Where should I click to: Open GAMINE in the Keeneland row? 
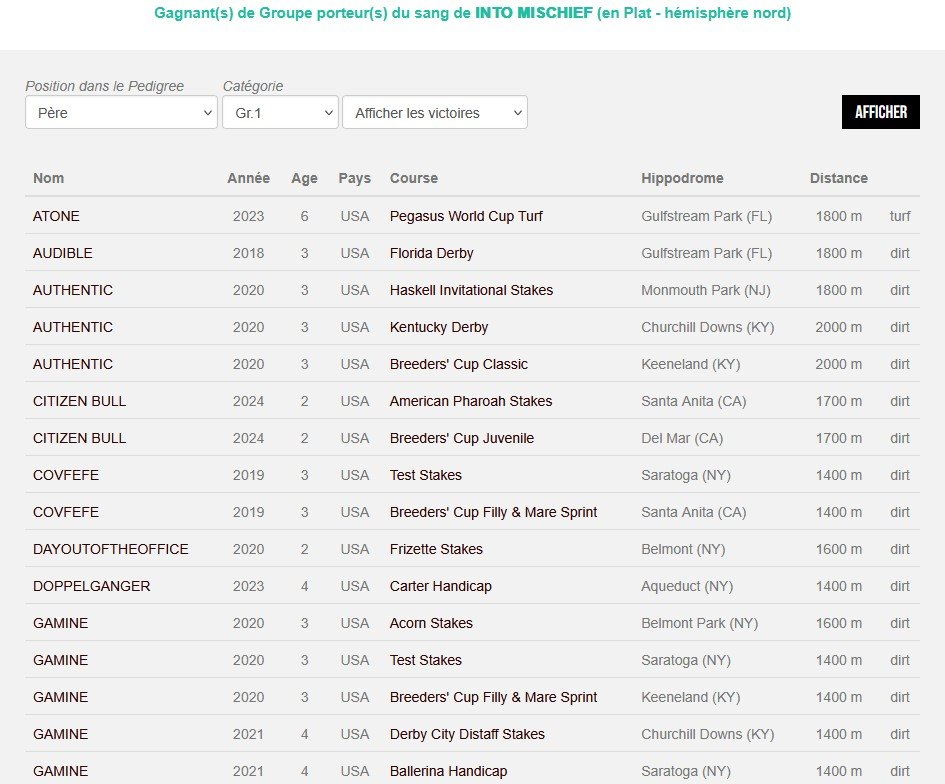pyautogui.click(x=60, y=697)
